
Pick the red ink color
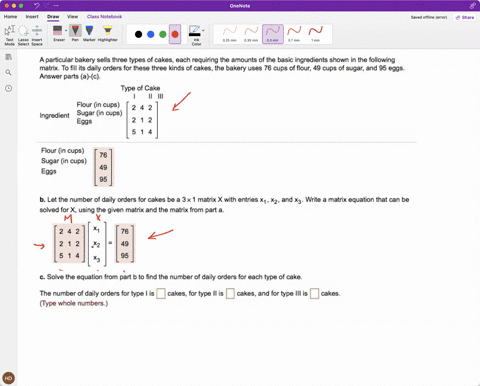175,34
